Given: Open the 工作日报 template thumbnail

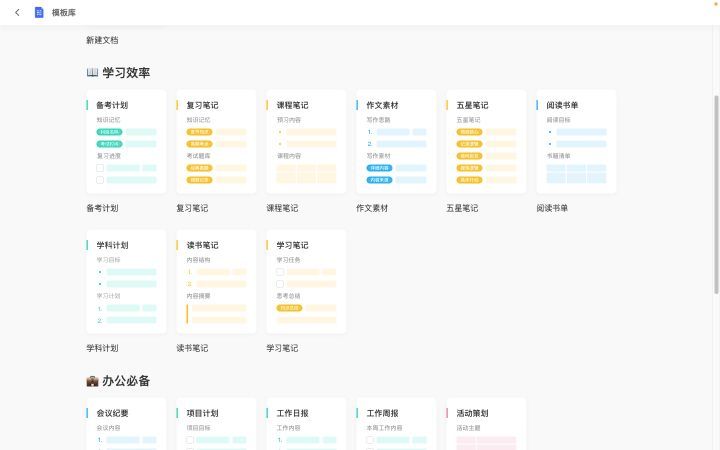Looking at the screenshot, I should [x=306, y=424].
